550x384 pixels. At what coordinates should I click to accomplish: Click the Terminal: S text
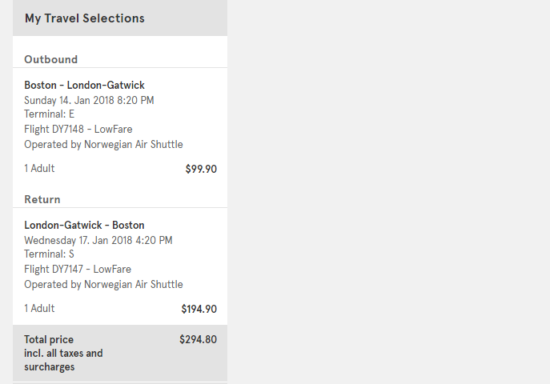coord(49,254)
